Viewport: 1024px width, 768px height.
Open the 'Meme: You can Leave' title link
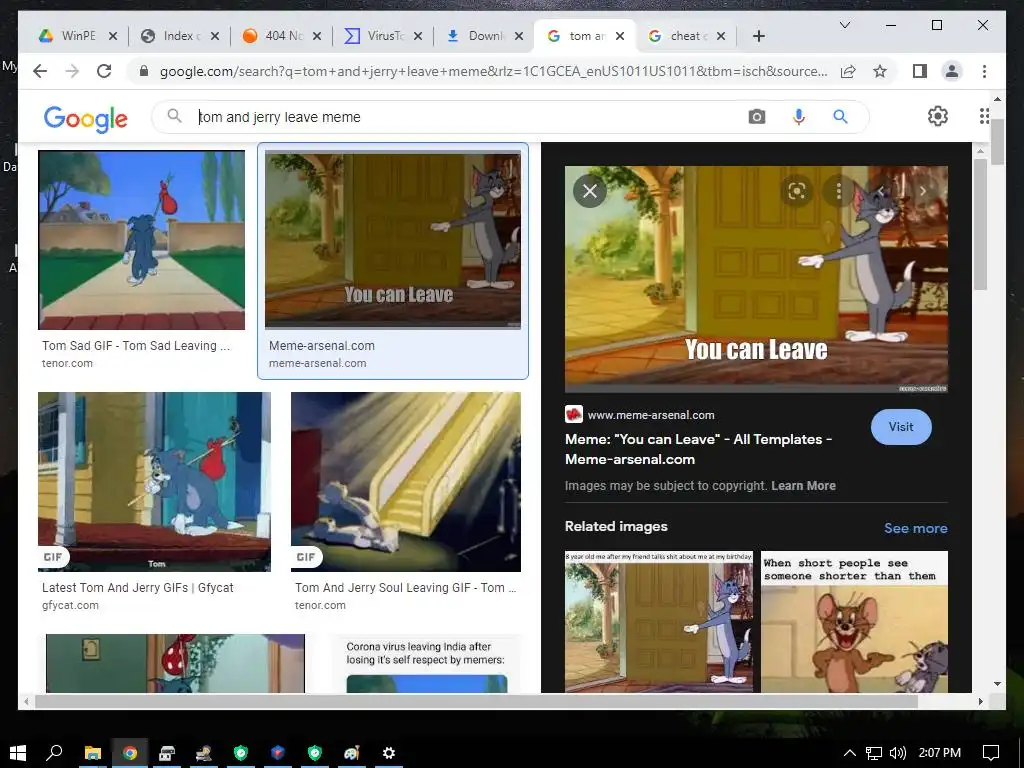tap(698, 449)
